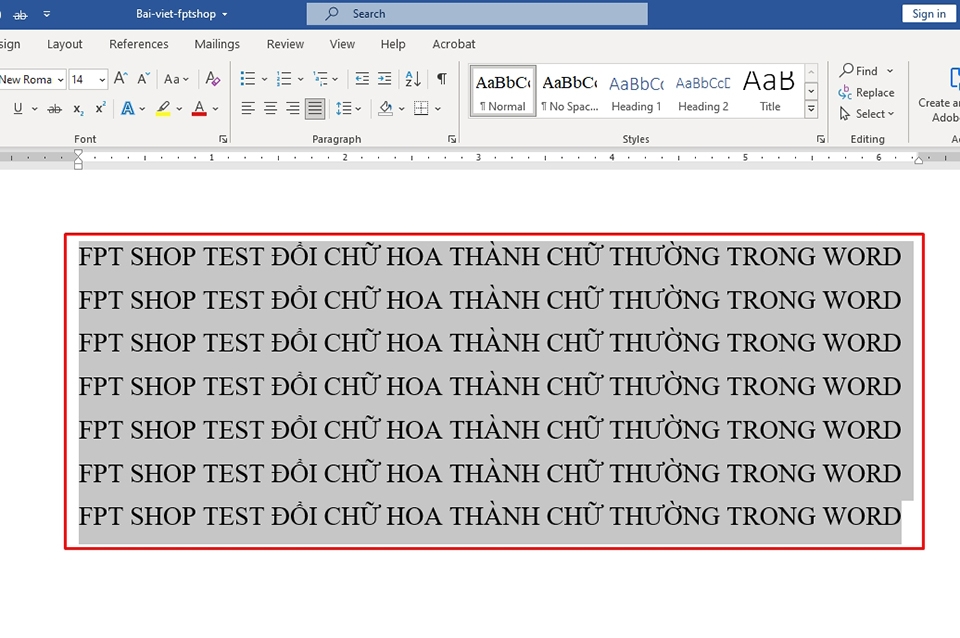Start a bulleted list
960x638 pixels.
pos(248,78)
